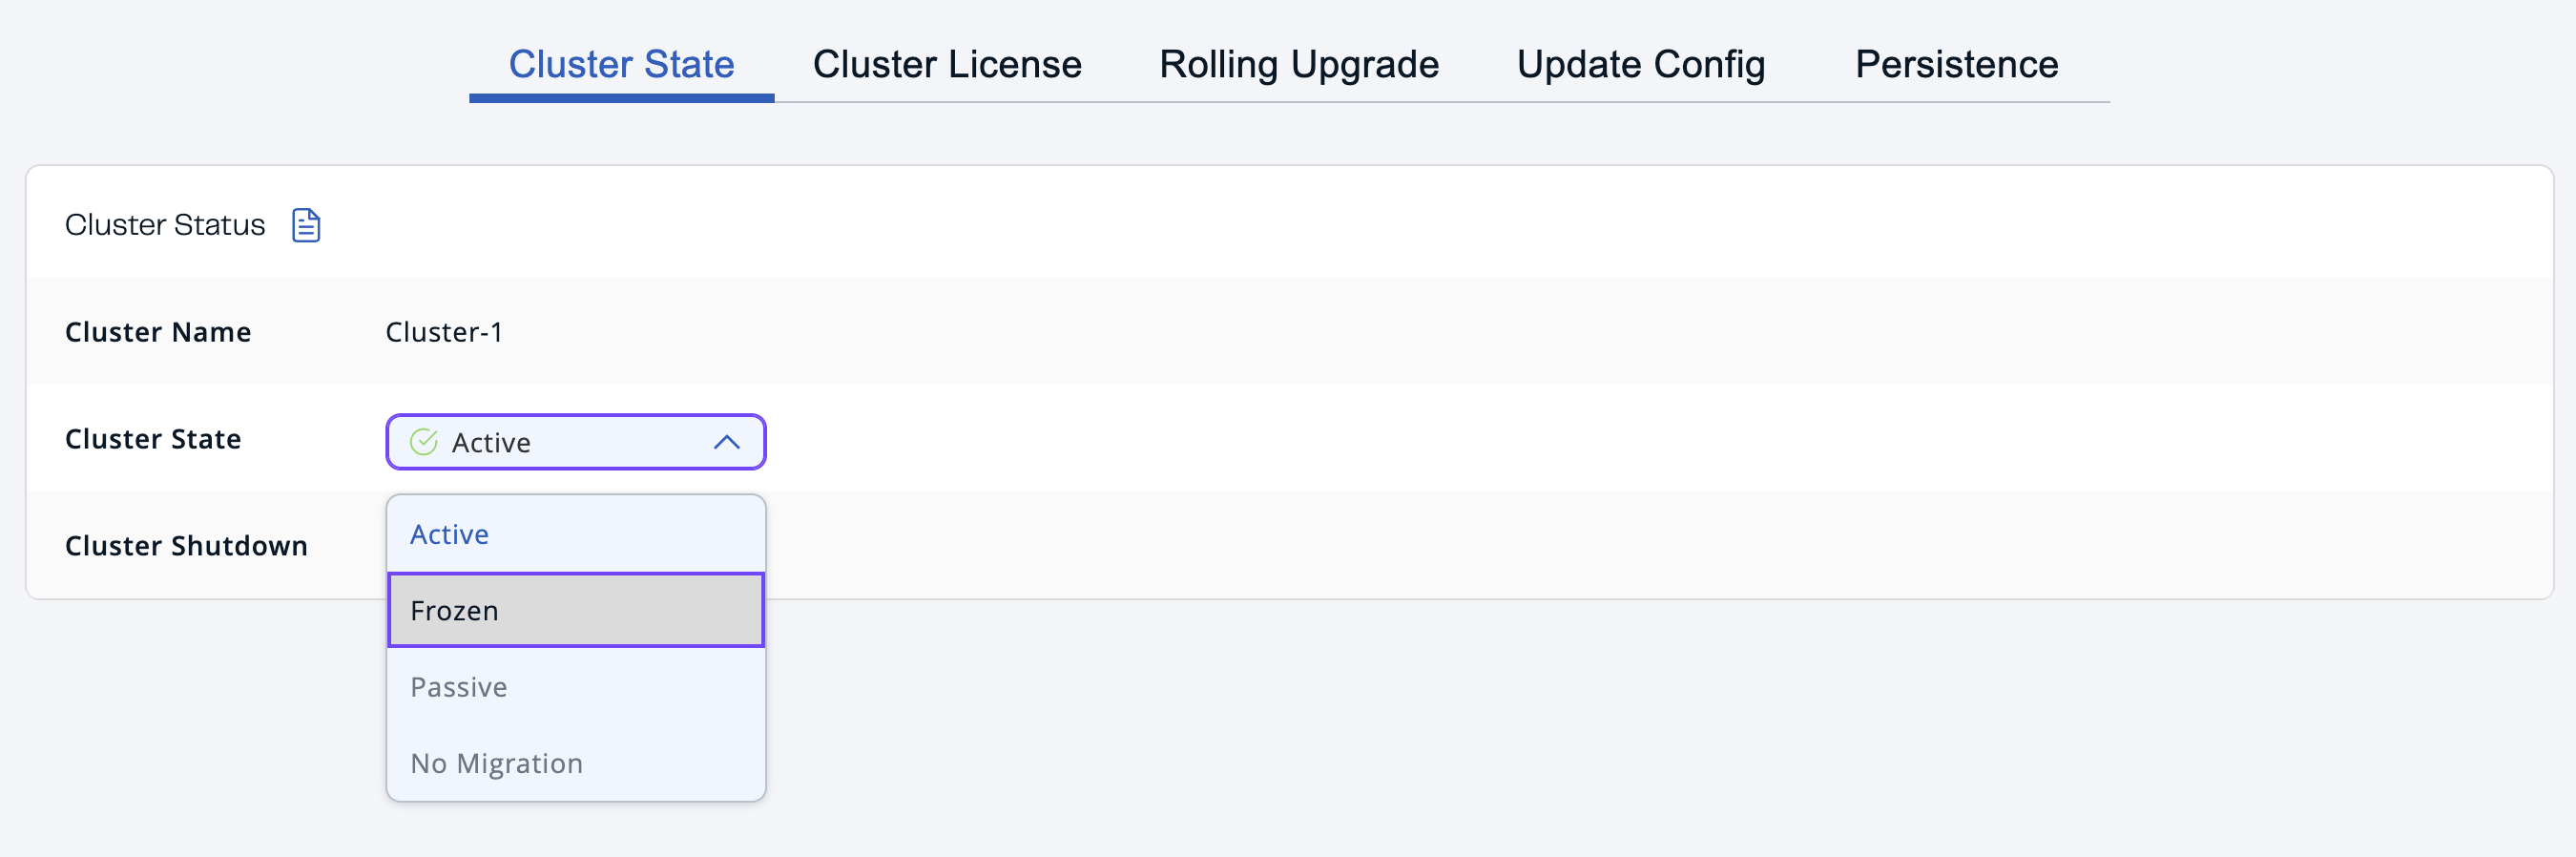The width and height of the screenshot is (2576, 857).
Task: Click the green checkmark next to Active
Action: [423, 441]
